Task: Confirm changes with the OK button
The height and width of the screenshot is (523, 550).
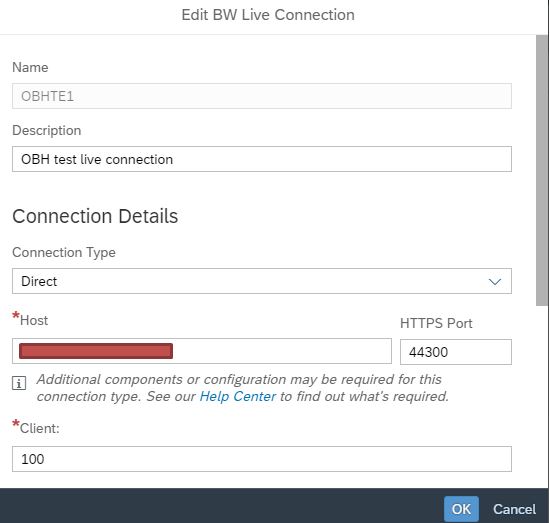Action: (461, 509)
